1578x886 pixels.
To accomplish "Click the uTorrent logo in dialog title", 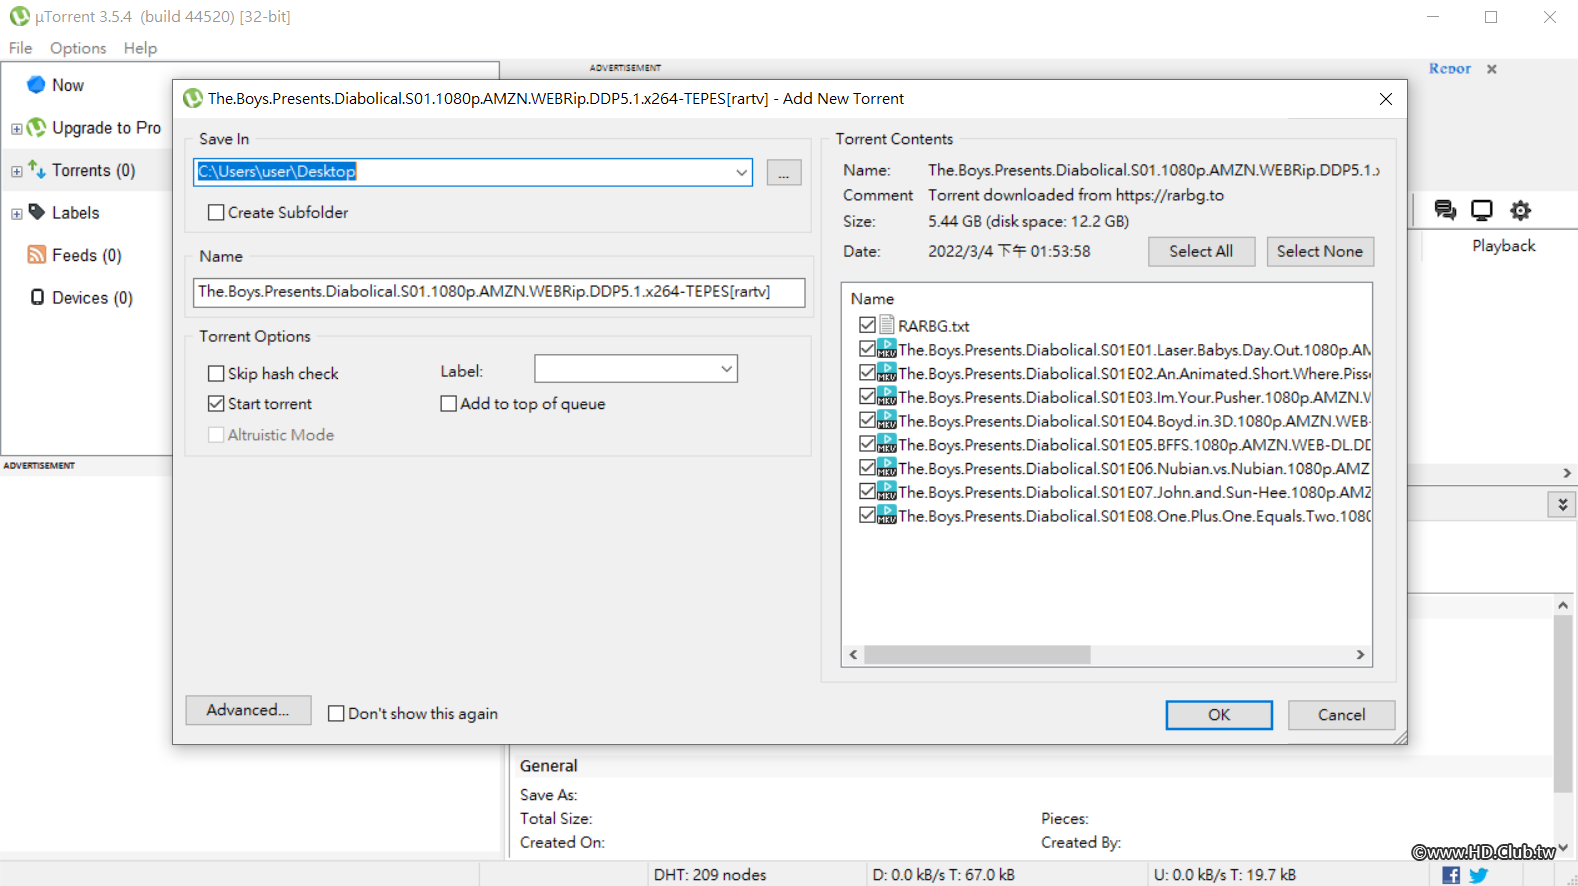I will (193, 98).
